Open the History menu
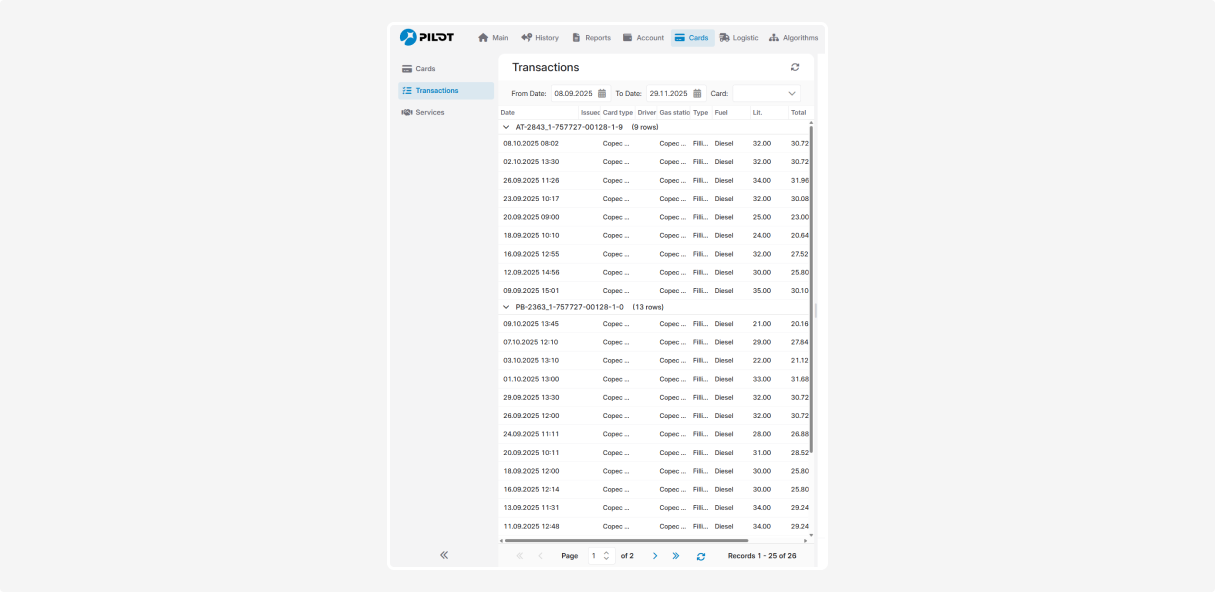The height and width of the screenshot is (592, 1215). pyautogui.click(x=540, y=38)
